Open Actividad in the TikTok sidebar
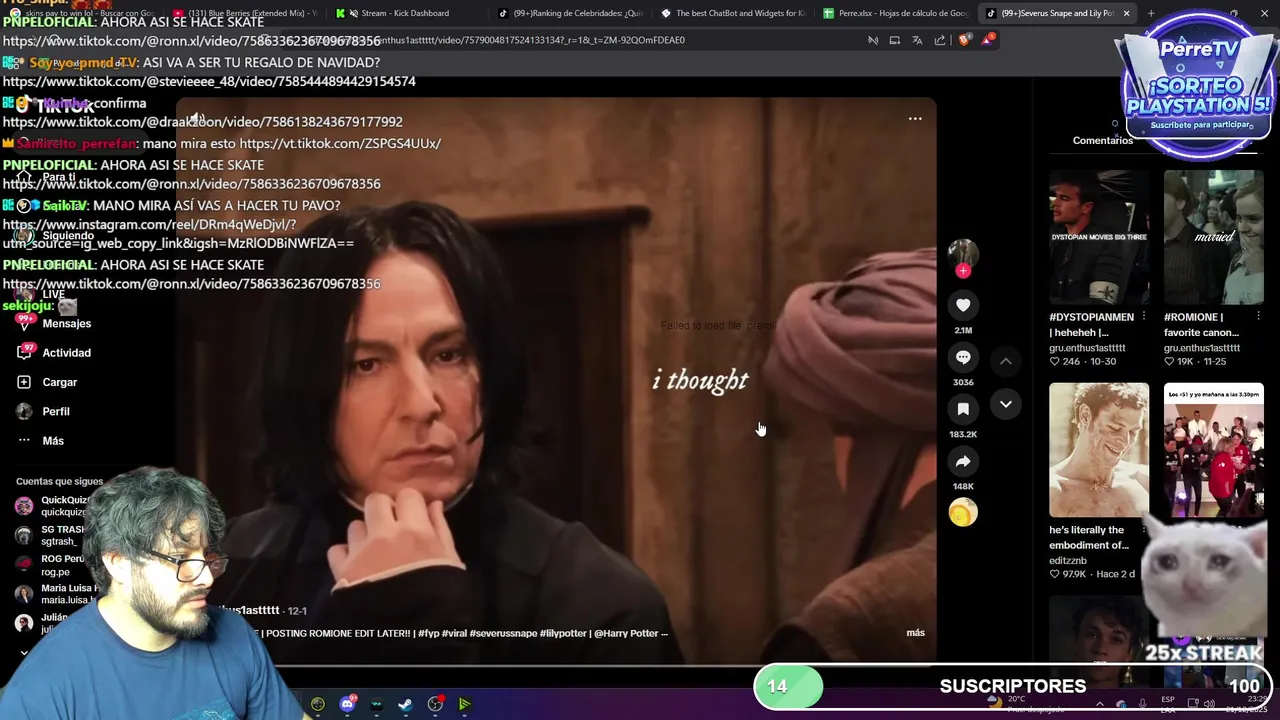This screenshot has height=720, width=1280. pos(56,353)
